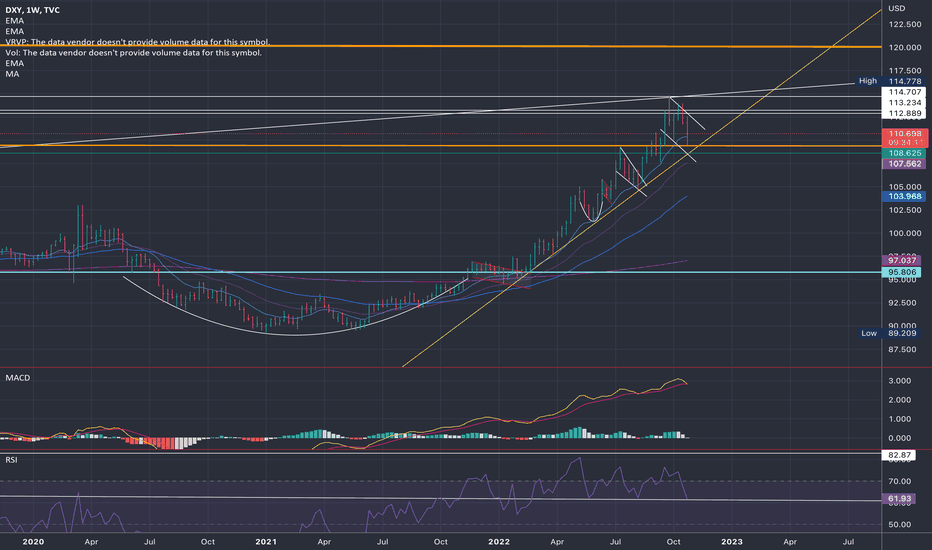This screenshot has width=932, height=550.
Task: Select the third EMA legend entry above MA
Action: pos(15,64)
